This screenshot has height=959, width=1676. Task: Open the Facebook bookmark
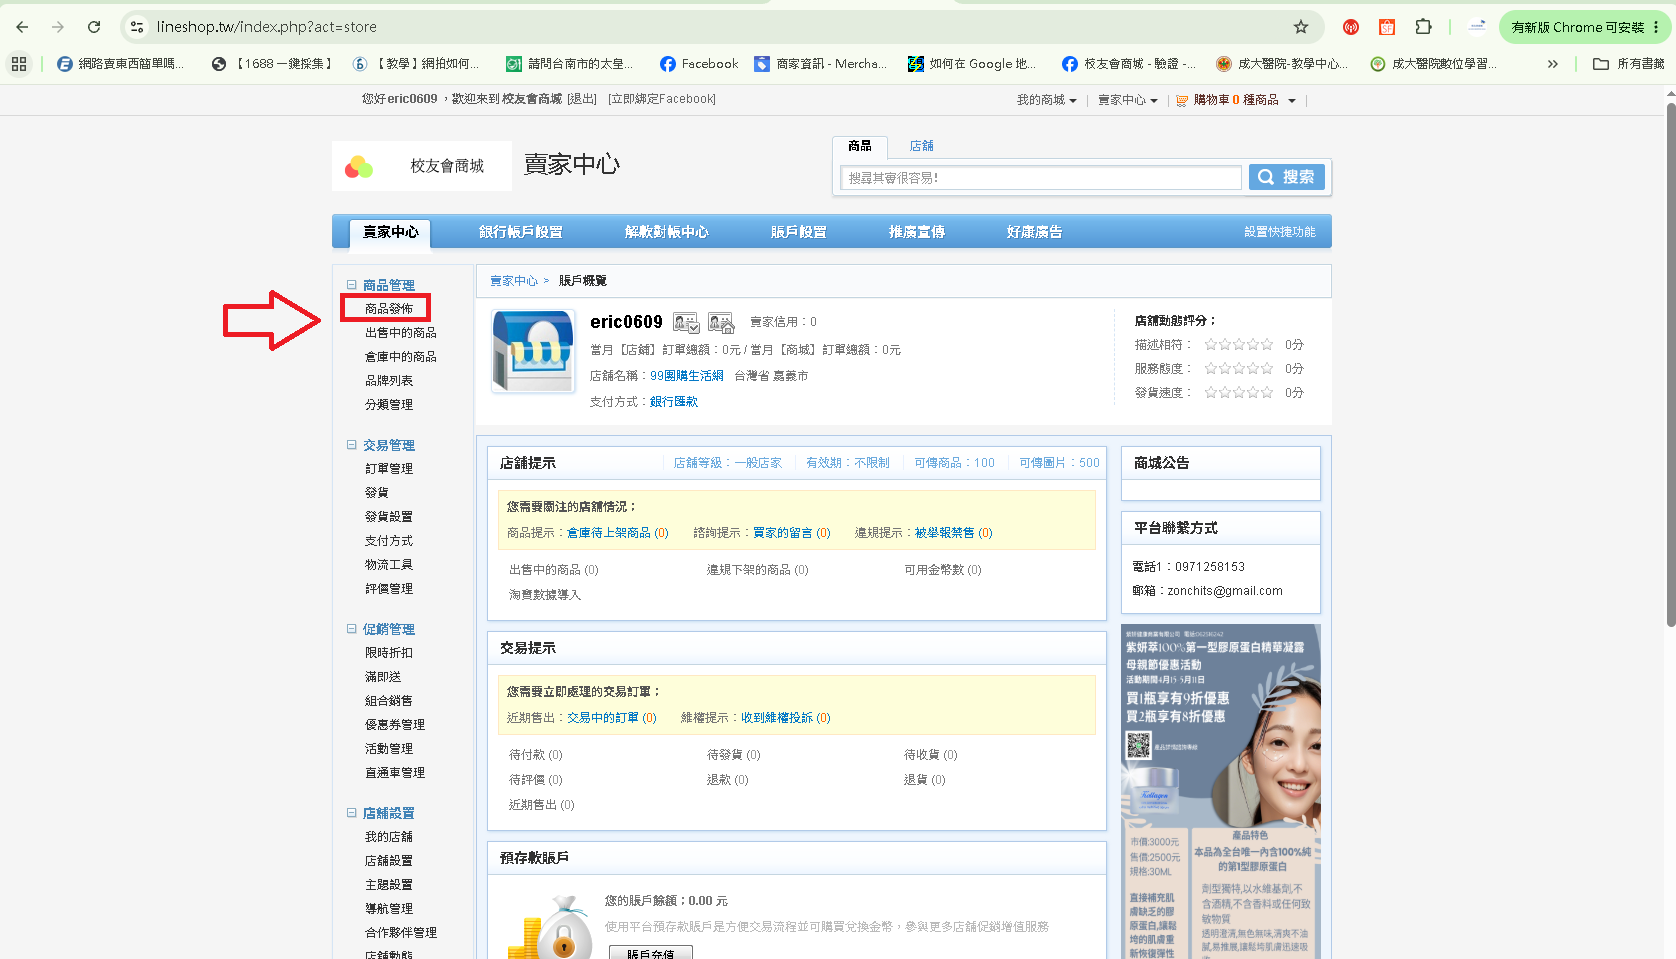(x=699, y=64)
